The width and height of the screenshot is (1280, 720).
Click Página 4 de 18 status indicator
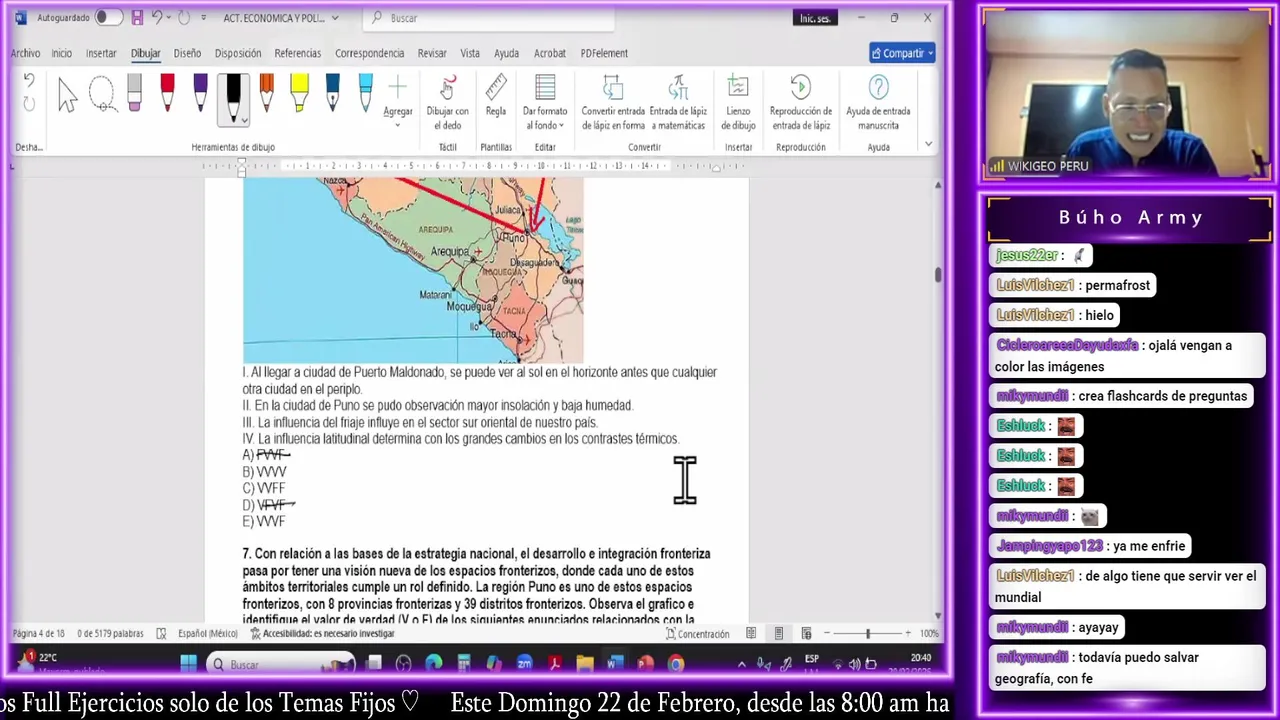click(38, 634)
